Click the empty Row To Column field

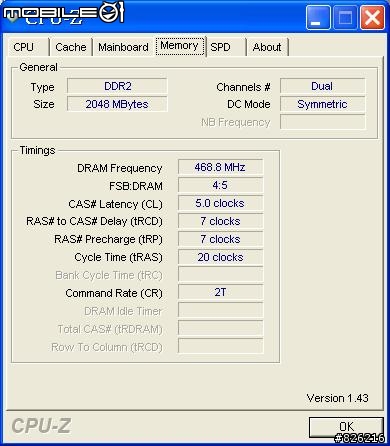coord(220,346)
